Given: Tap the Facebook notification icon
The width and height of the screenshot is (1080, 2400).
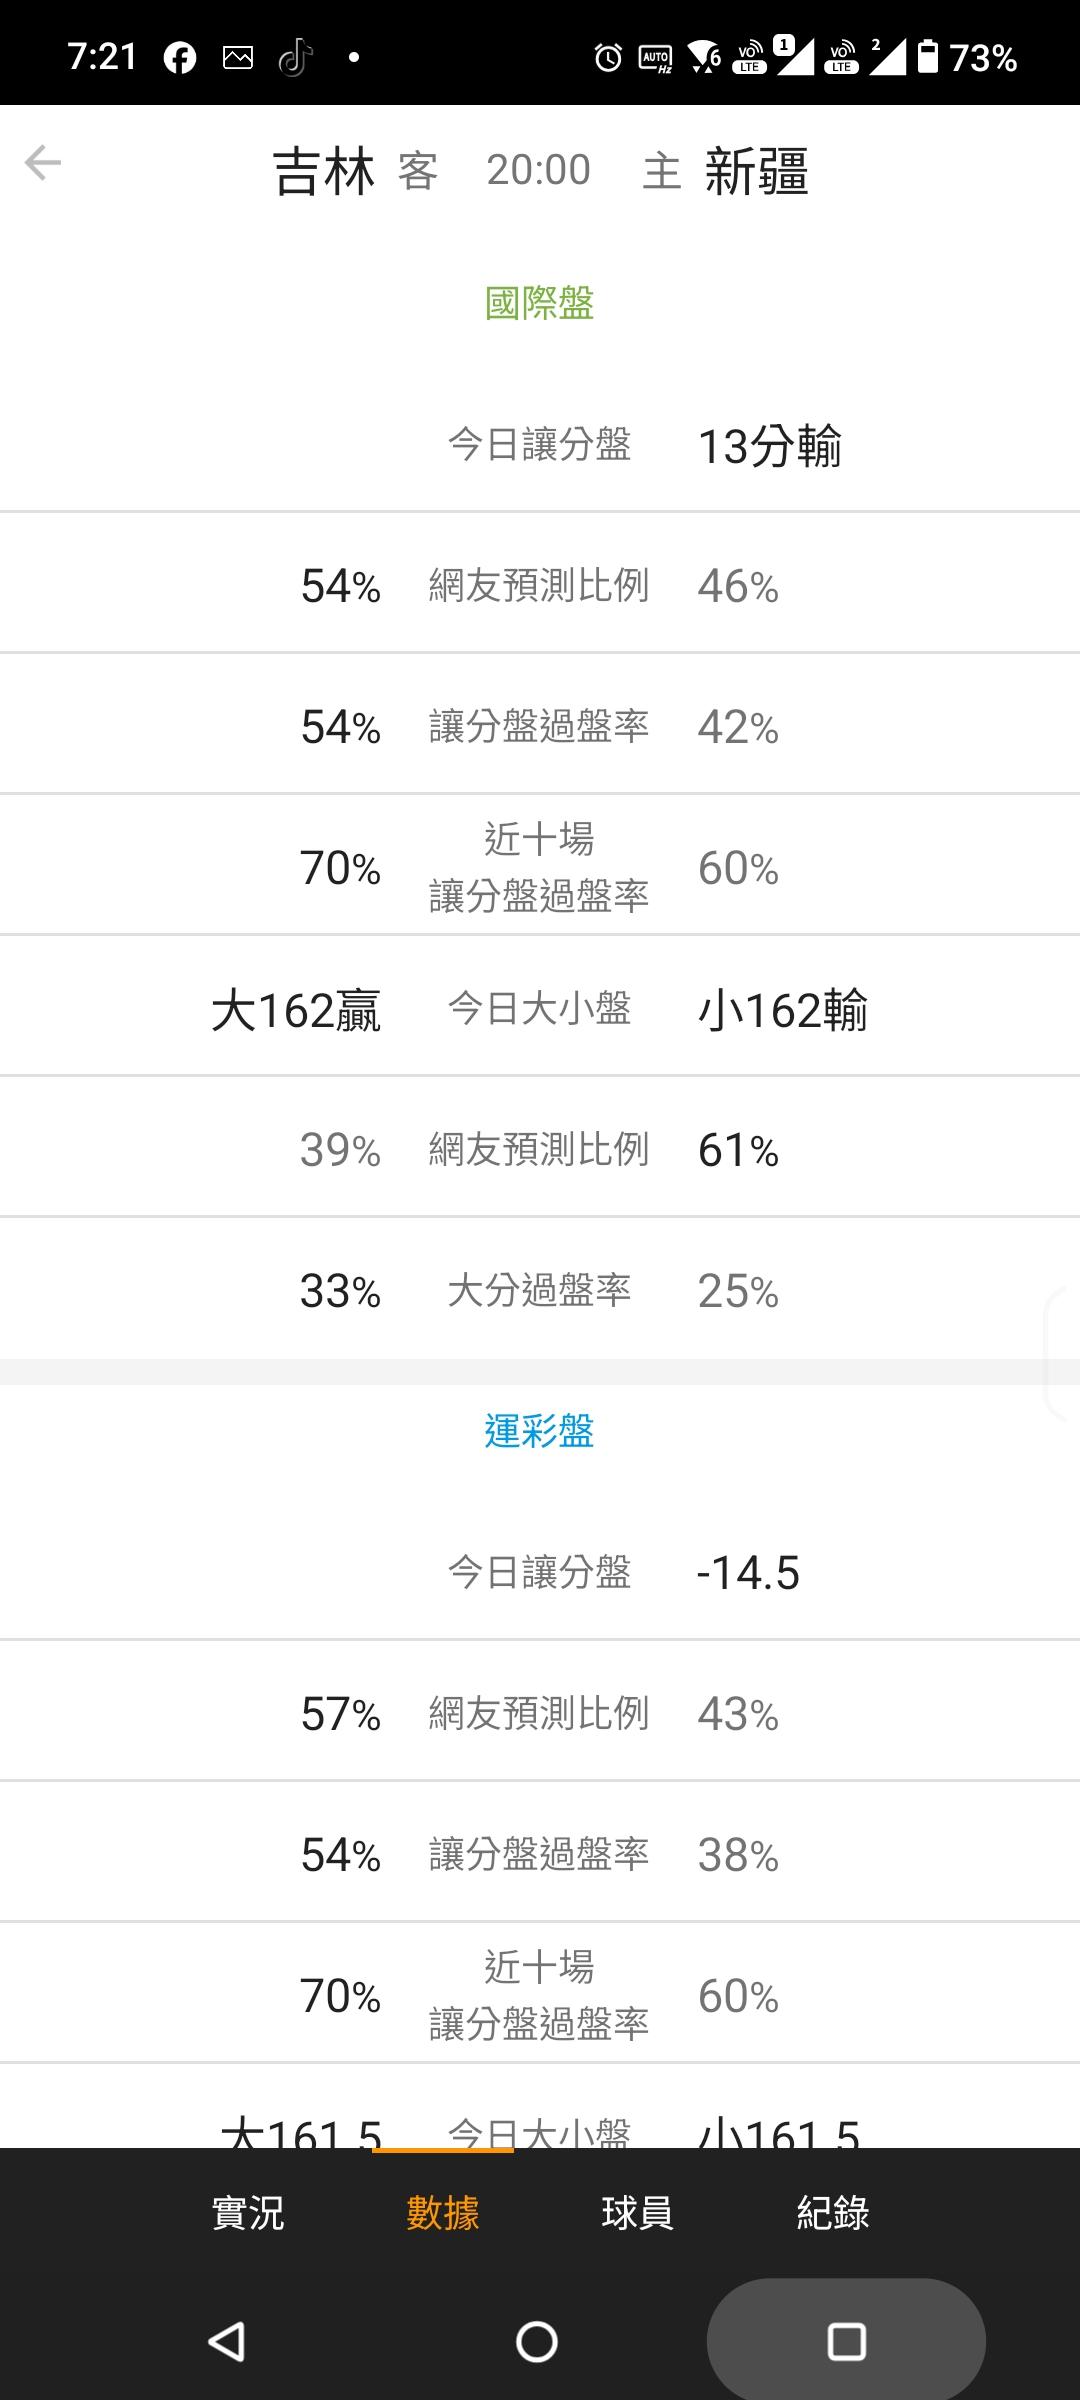Looking at the screenshot, I should coord(180,58).
